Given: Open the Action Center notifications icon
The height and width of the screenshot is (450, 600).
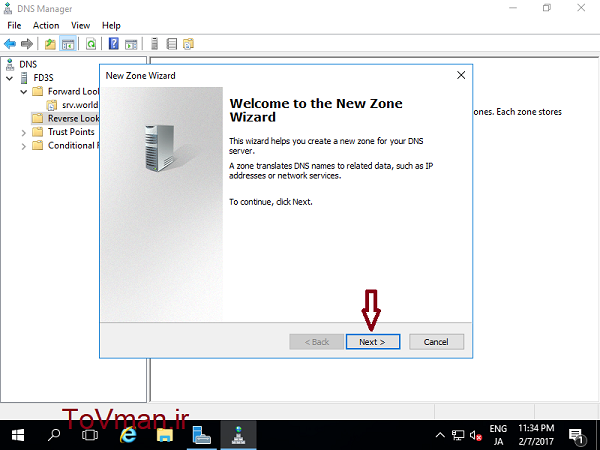Looking at the screenshot, I should coord(576,436).
